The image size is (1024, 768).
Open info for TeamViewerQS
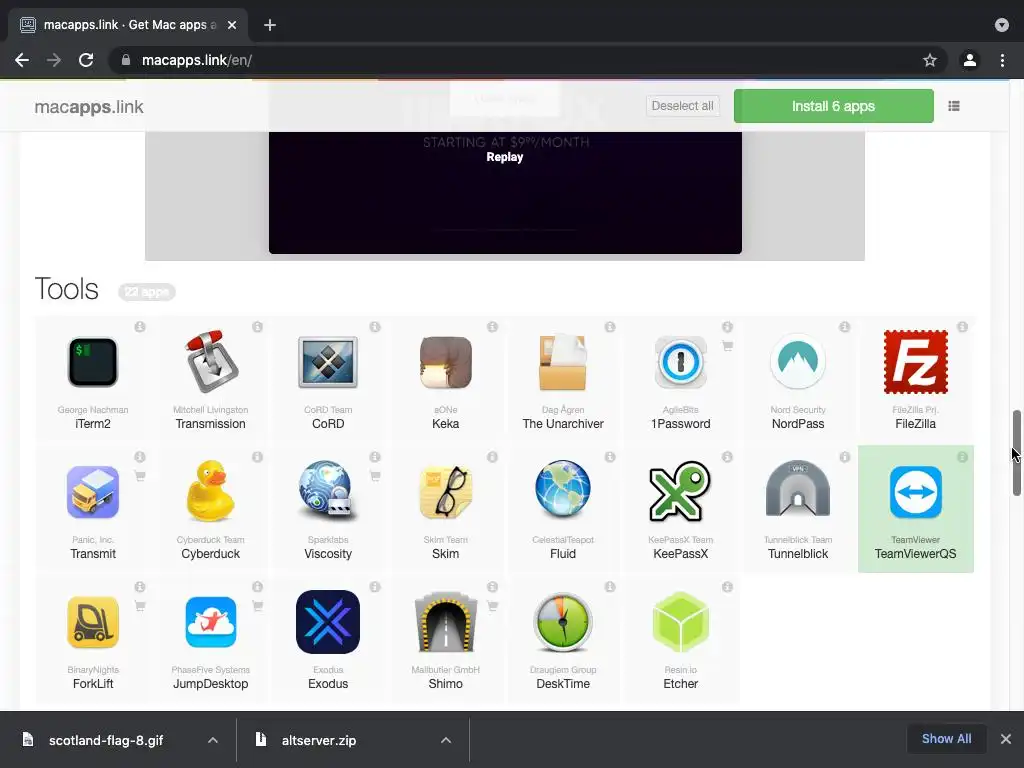click(963, 457)
